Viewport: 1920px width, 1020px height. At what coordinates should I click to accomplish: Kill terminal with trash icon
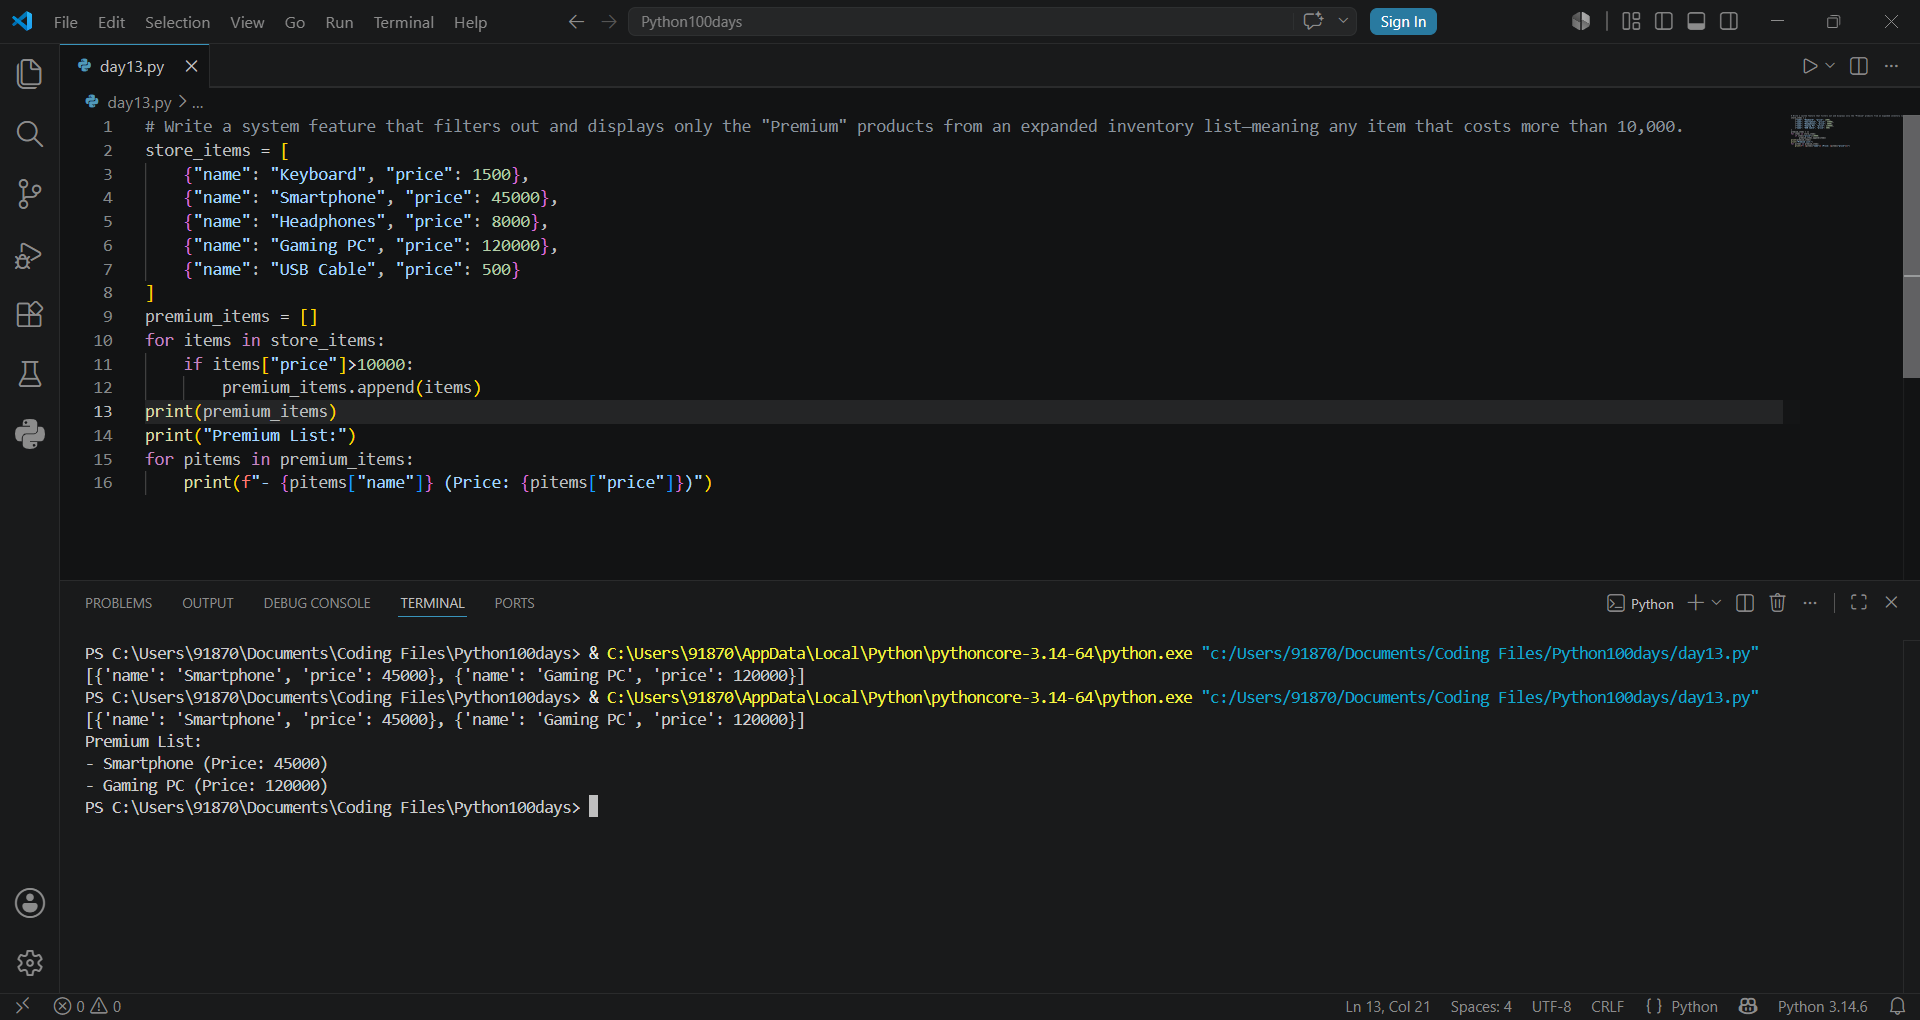1777,603
